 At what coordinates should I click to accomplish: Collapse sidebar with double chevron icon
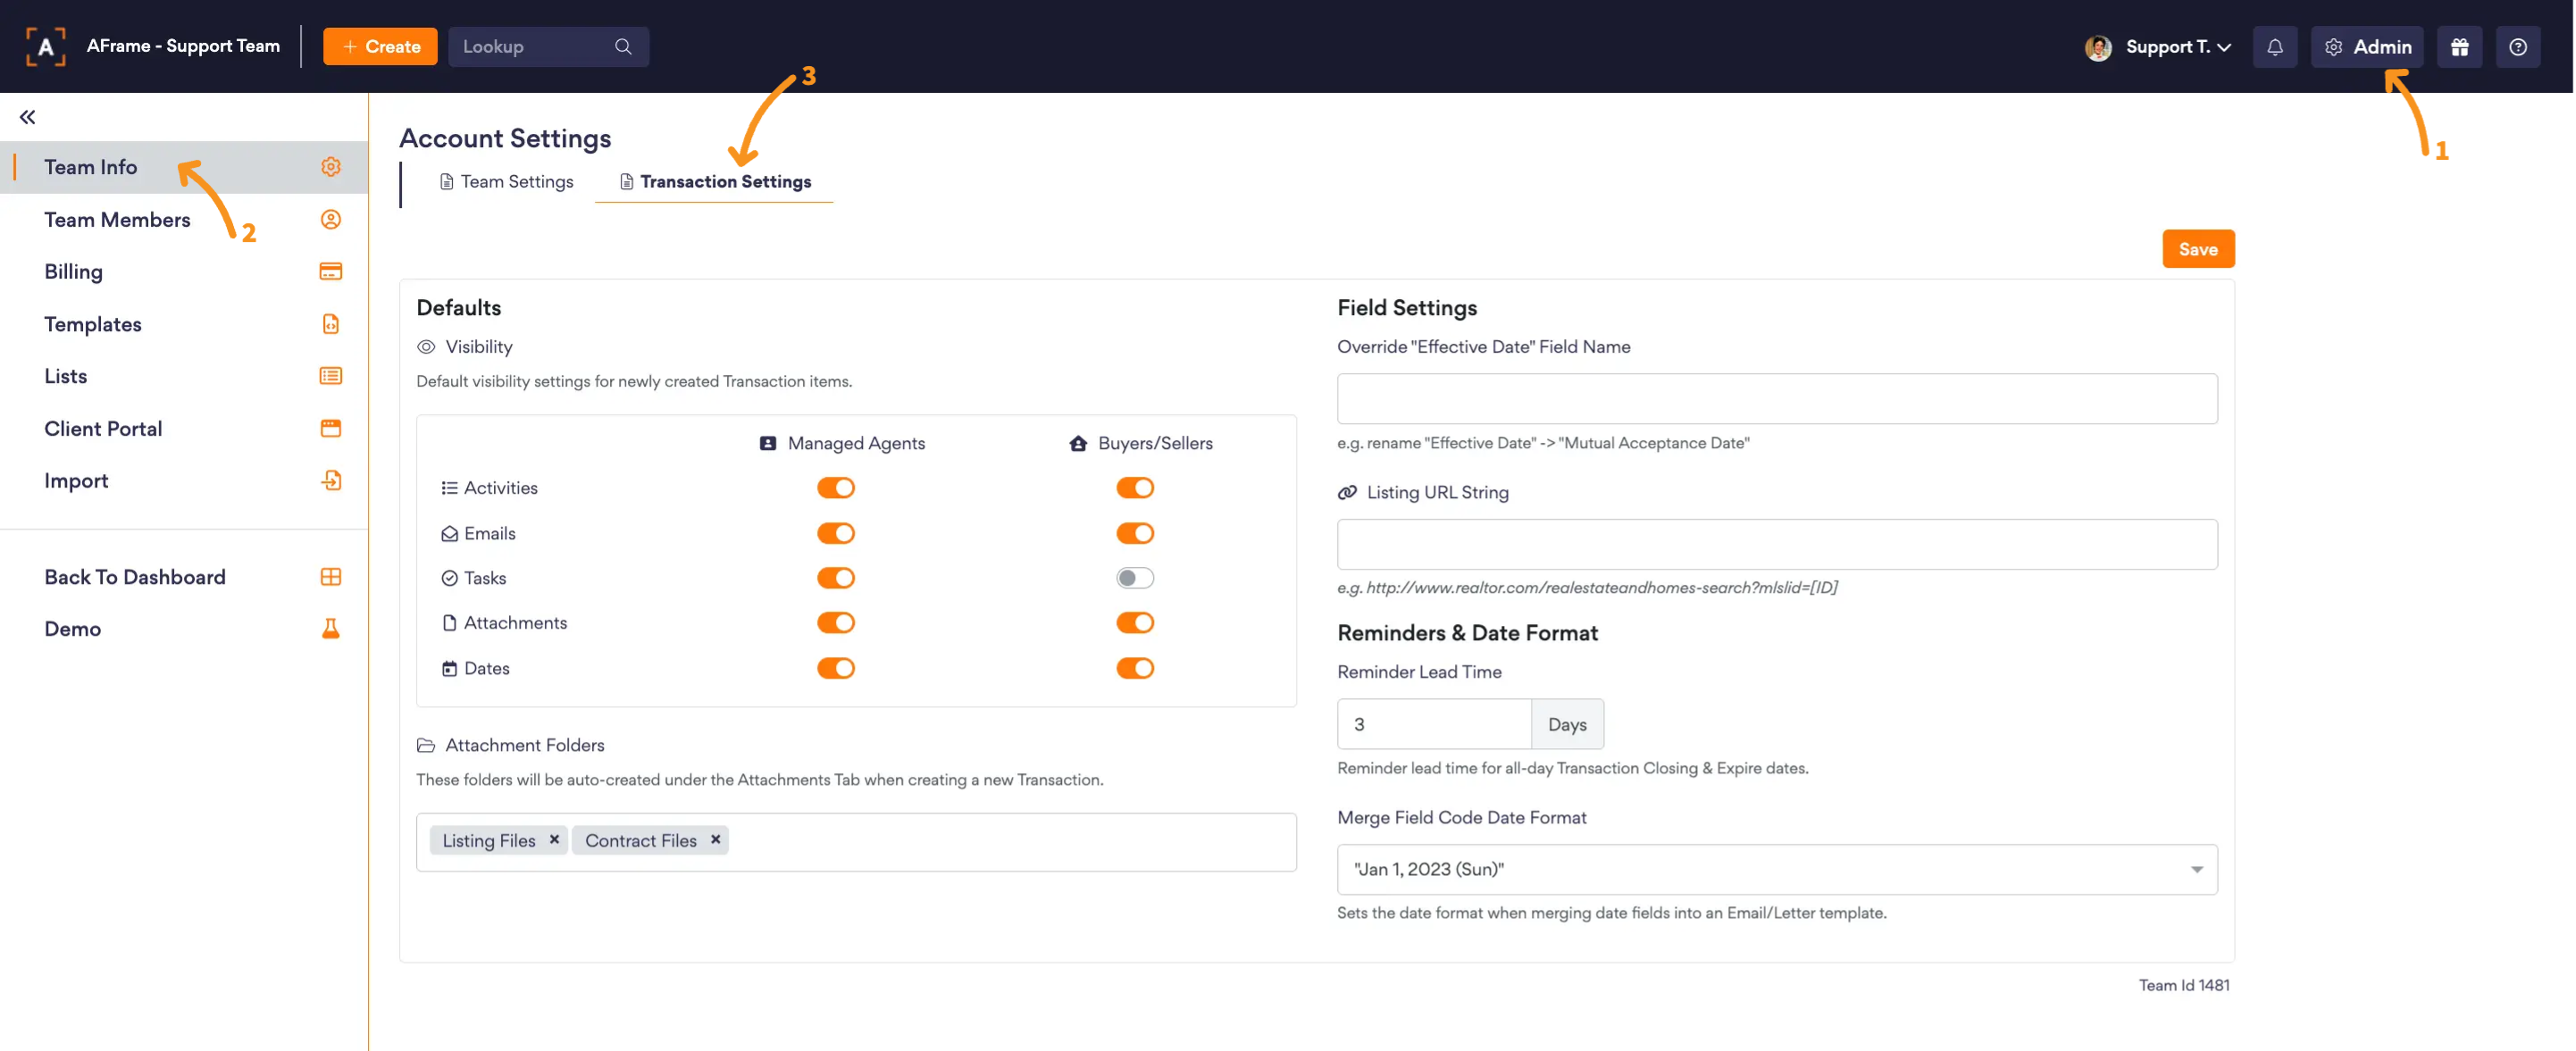pyautogui.click(x=27, y=117)
